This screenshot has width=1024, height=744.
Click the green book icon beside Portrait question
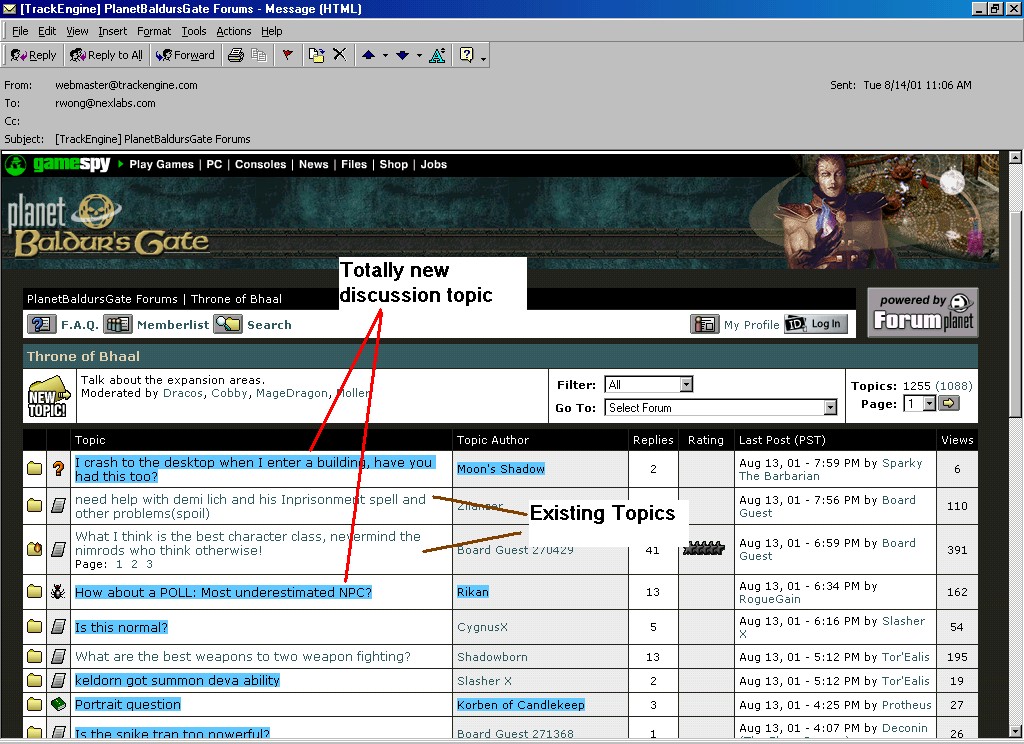58,704
